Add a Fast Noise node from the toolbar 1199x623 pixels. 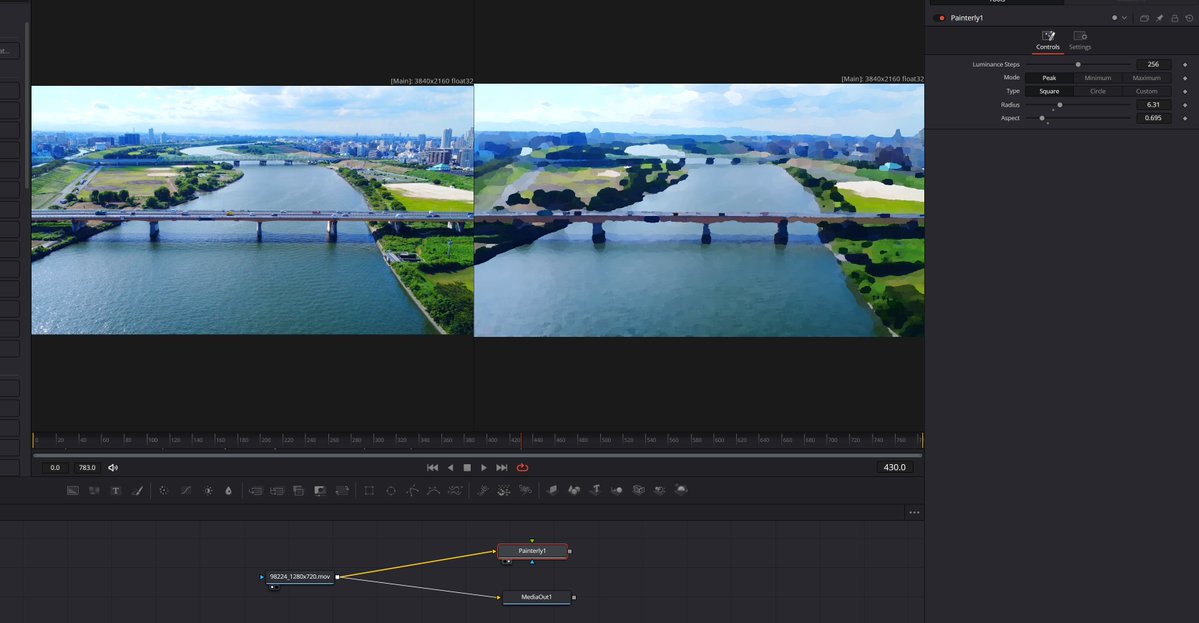tap(94, 491)
